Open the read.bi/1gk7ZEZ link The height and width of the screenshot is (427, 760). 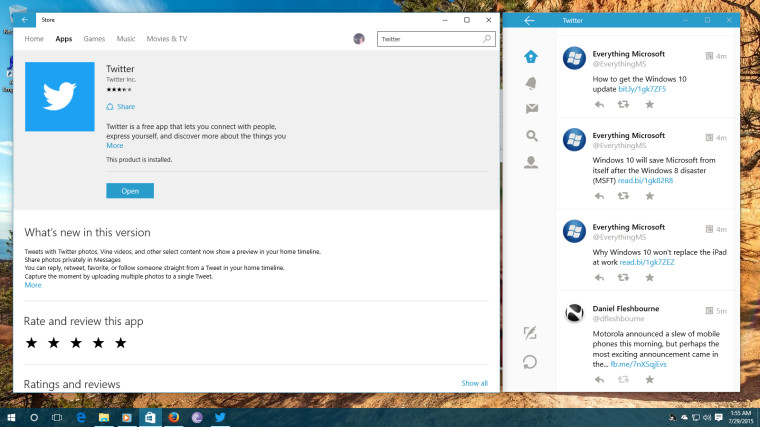[x=647, y=262]
